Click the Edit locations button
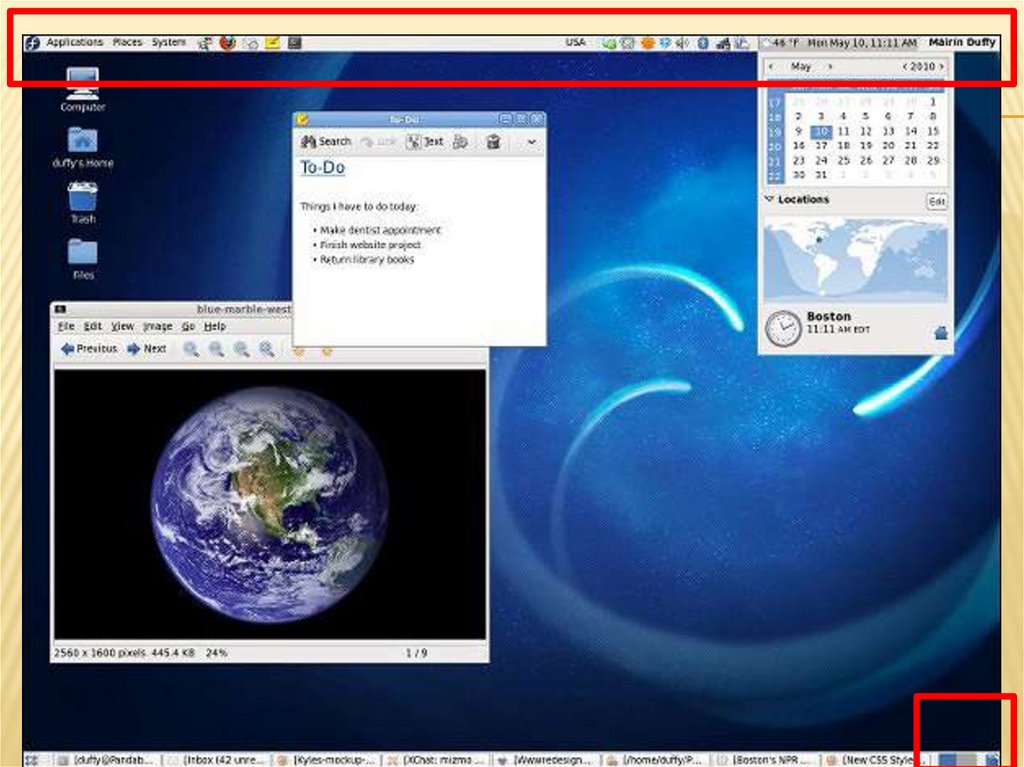The height and width of the screenshot is (767, 1024). pos(936,201)
